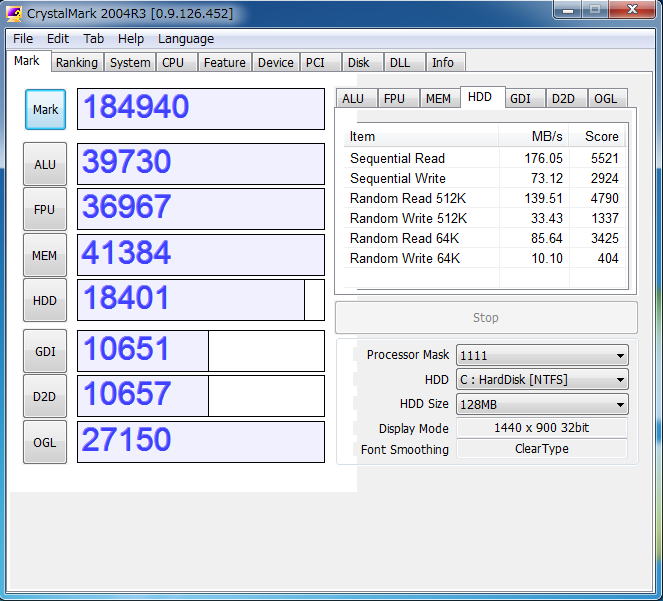
Task: Click the CrystalMark title bar app icon
Action: (14, 13)
